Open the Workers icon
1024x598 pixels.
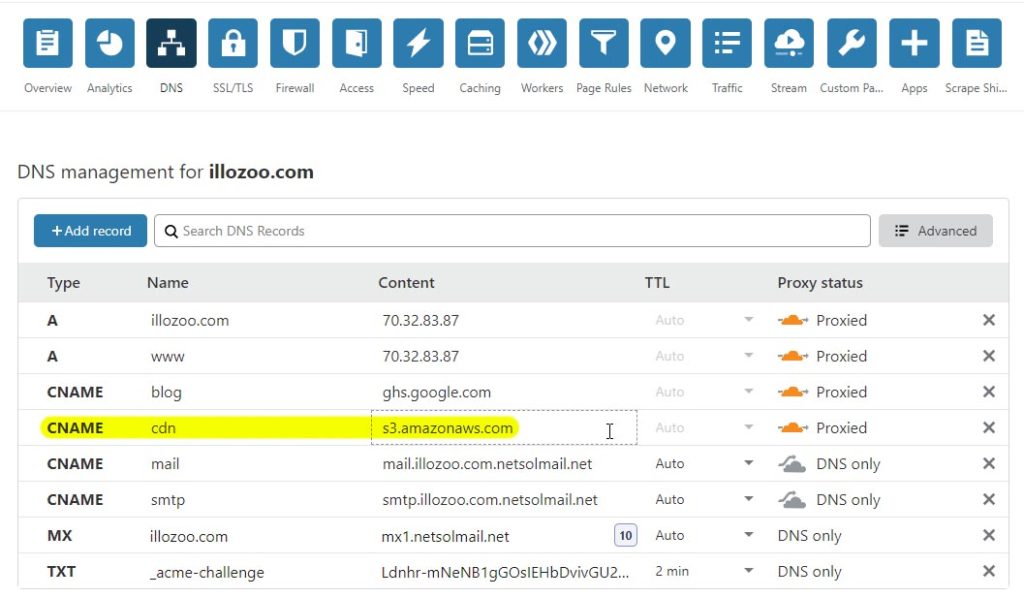pos(542,43)
